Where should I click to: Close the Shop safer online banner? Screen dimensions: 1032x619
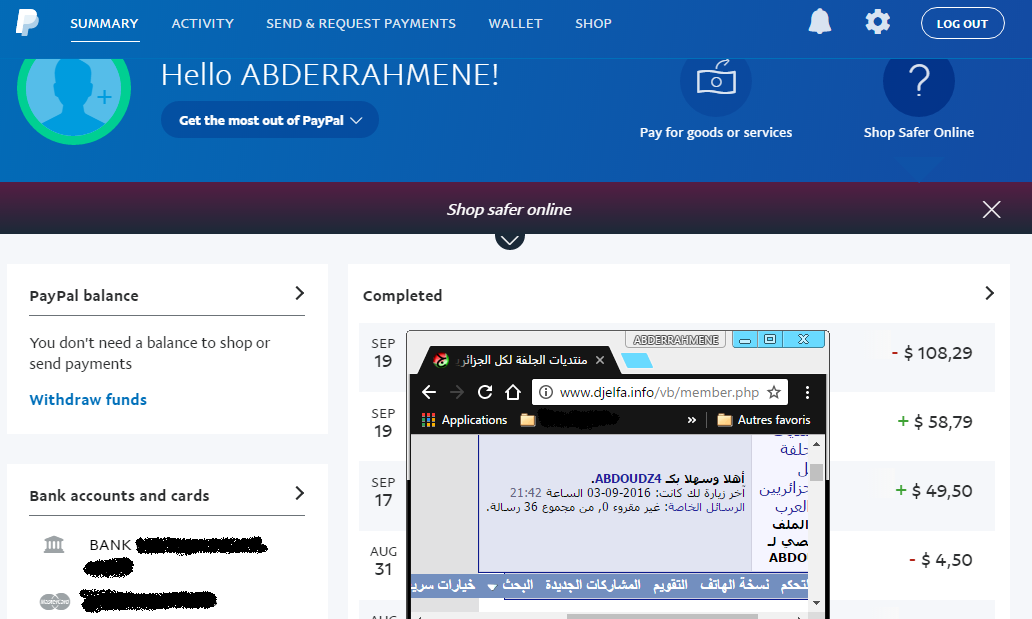click(991, 209)
